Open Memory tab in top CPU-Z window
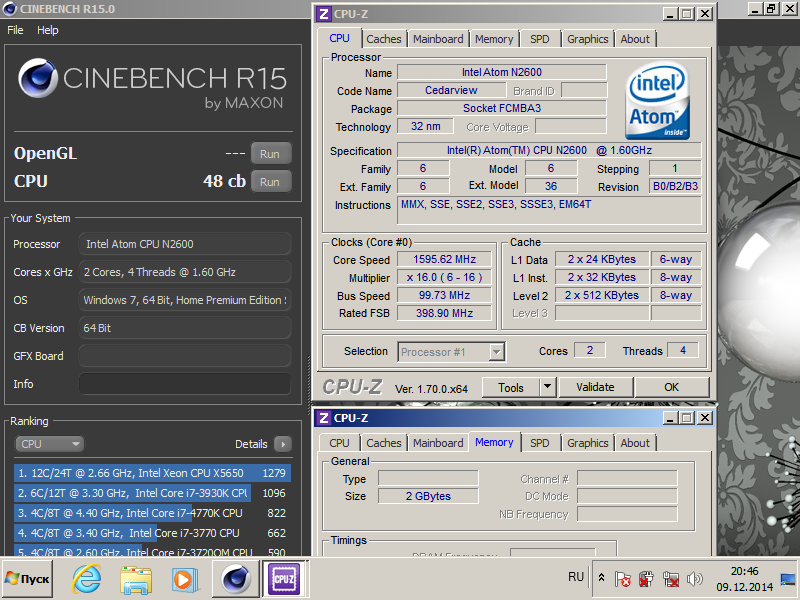 point(494,39)
